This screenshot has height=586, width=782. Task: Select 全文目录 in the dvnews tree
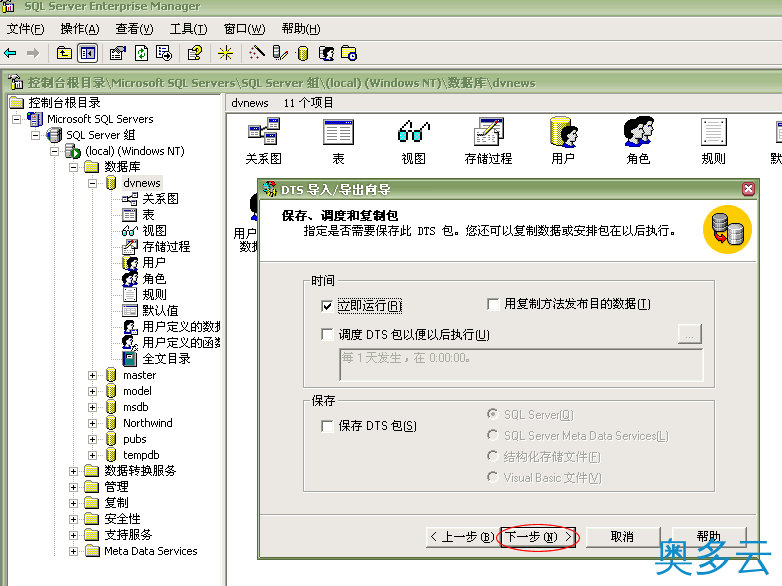click(x=166, y=359)
